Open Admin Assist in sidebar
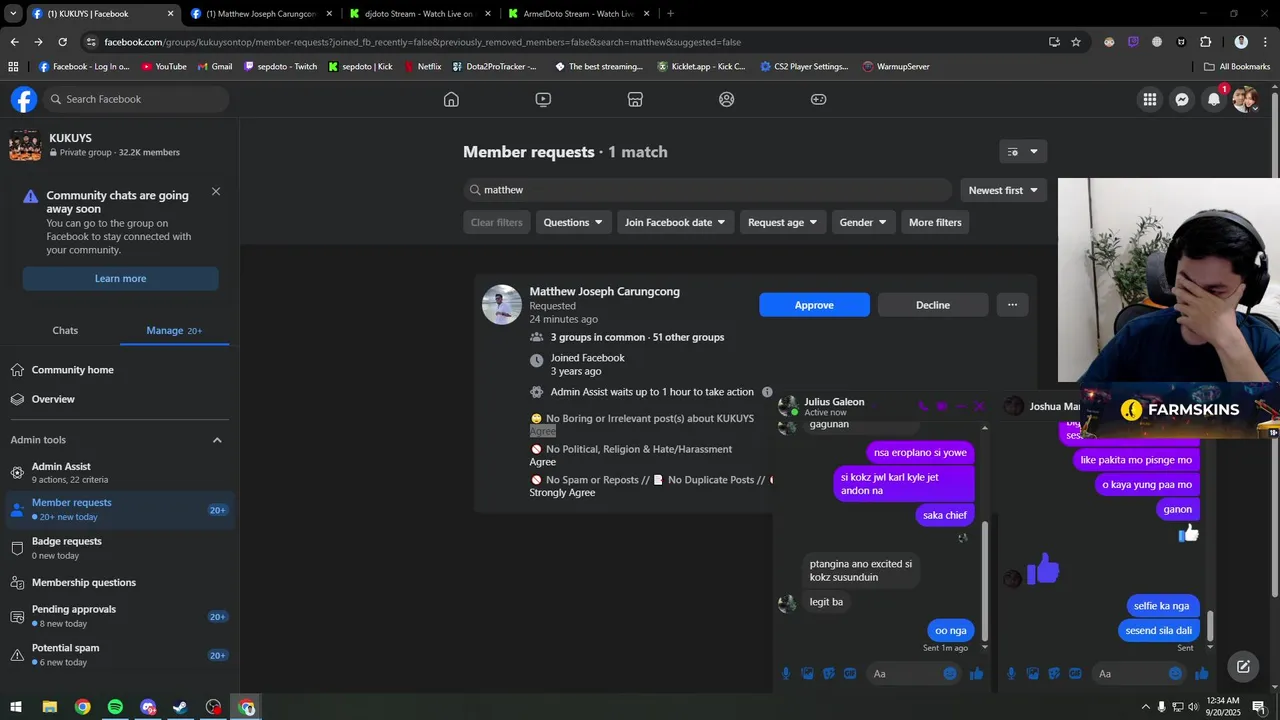The image size is (1280, 720). click(x=120, y=472)
